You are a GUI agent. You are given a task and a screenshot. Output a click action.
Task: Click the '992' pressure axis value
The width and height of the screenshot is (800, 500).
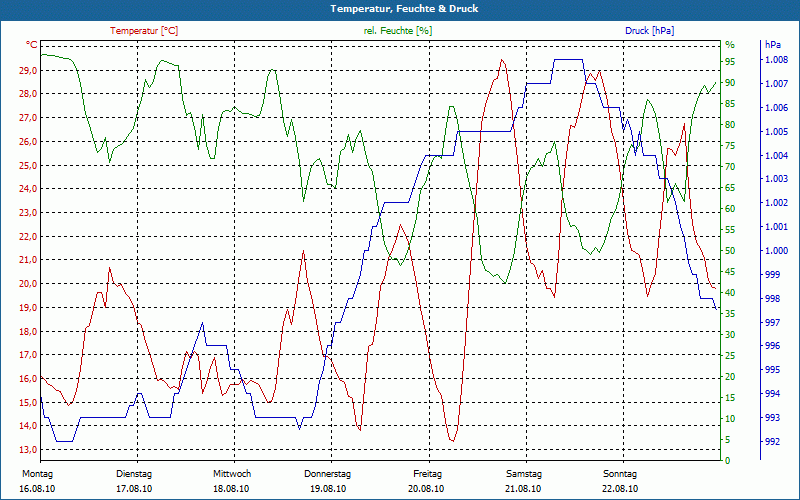click(x=771, y=441)
